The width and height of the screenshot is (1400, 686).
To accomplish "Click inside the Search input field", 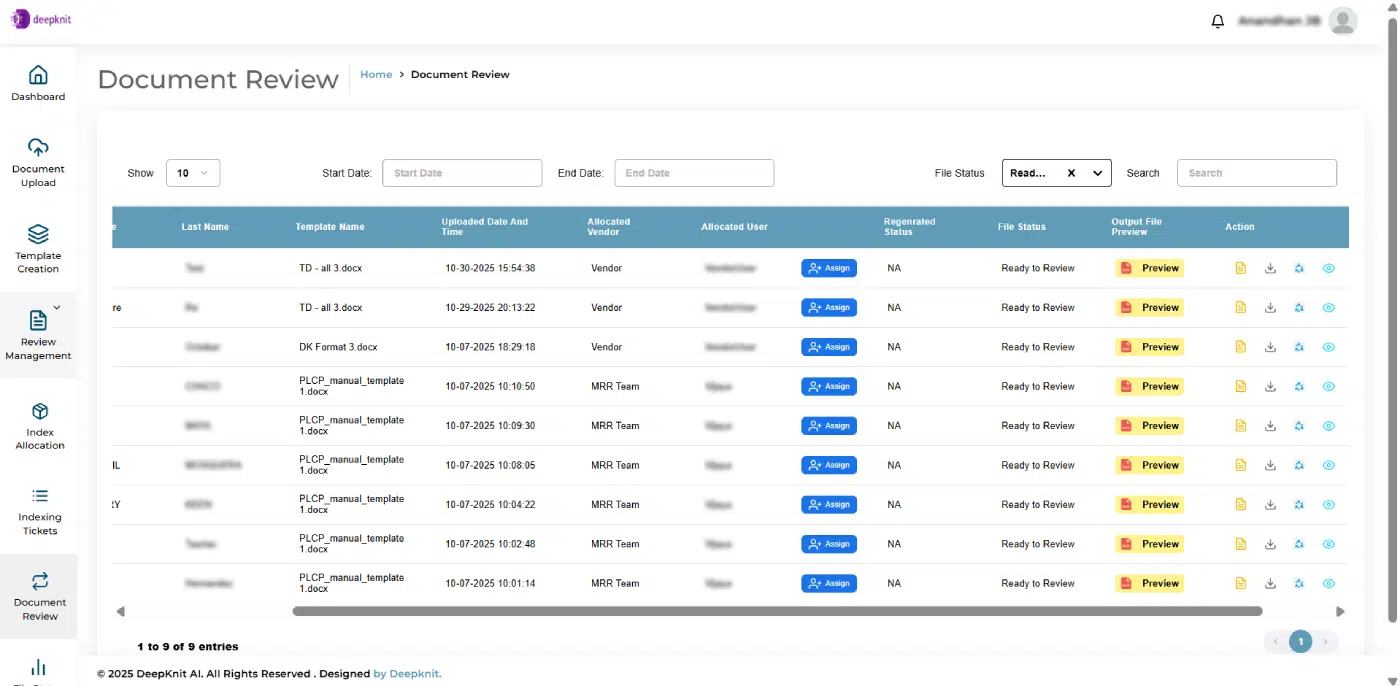I will (x=1256, y=172).
